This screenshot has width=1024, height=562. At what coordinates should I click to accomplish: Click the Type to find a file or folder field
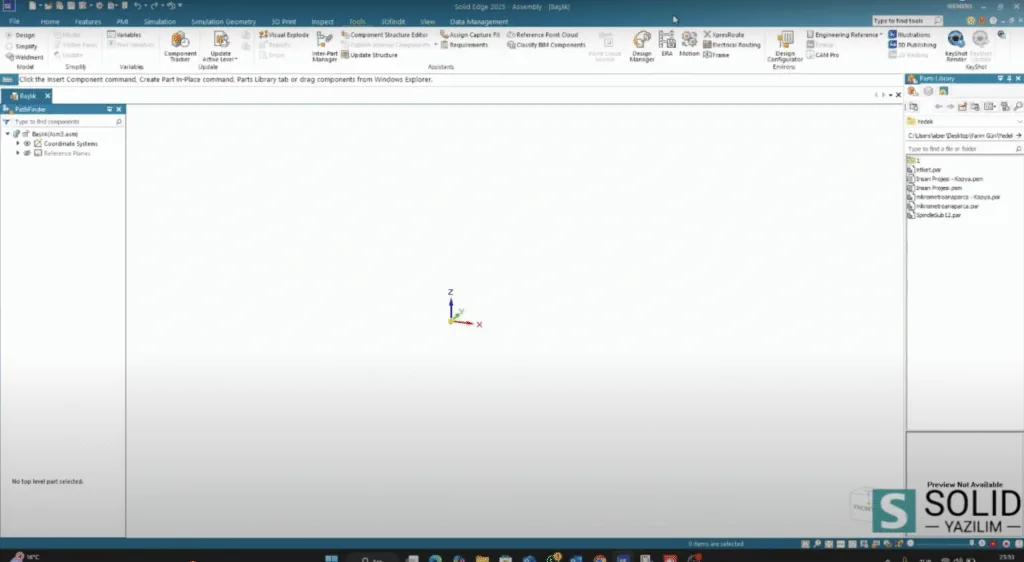pyautogui.click(x=965, y=149)
